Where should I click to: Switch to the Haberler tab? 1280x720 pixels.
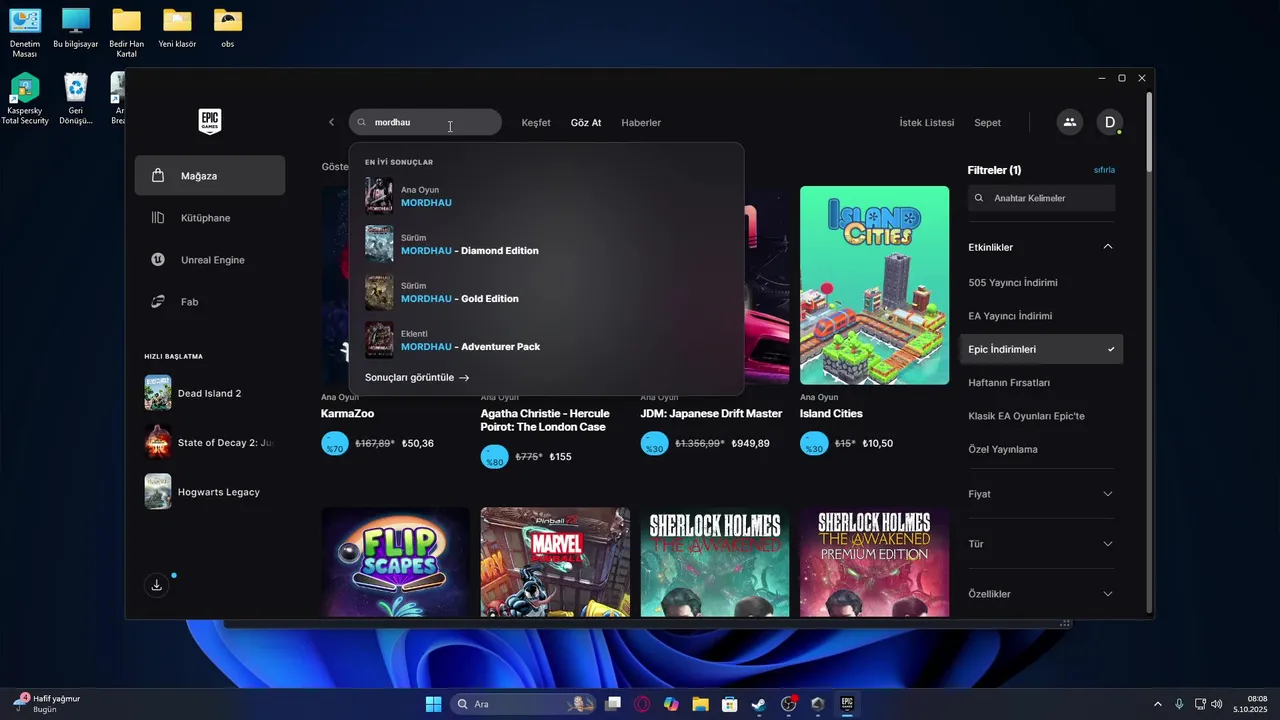(x=641, y=122)
